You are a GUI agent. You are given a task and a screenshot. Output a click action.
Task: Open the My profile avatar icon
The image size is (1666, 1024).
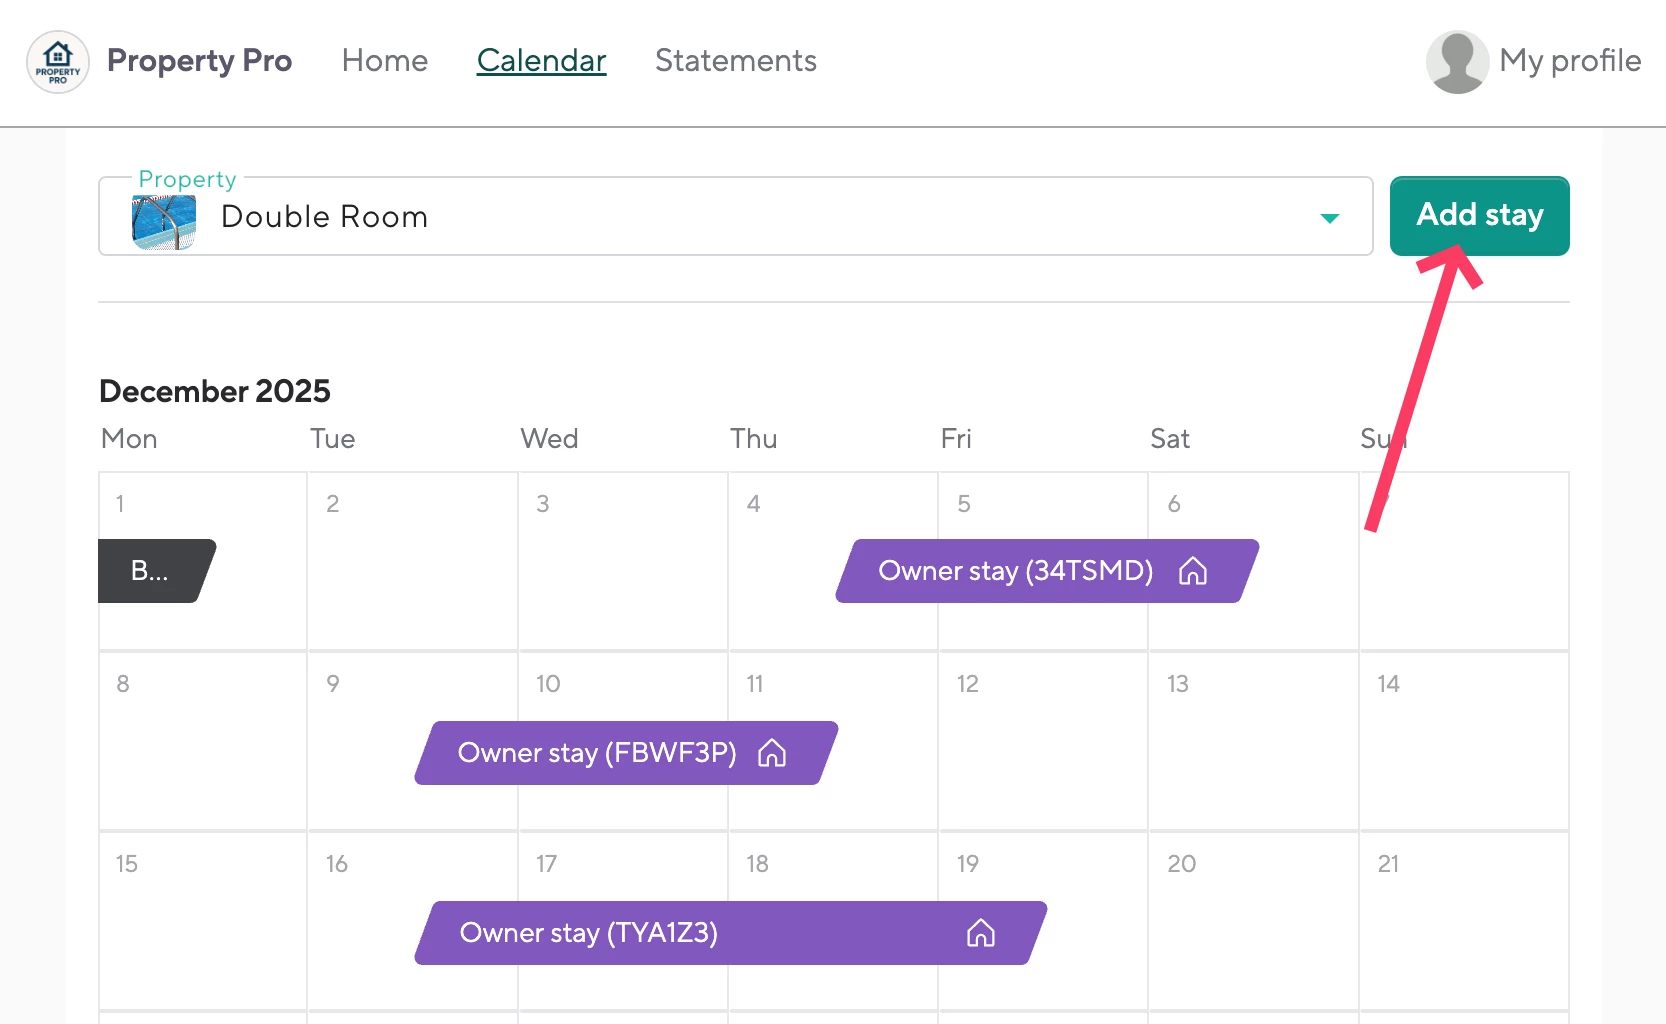pos(1457,61)
